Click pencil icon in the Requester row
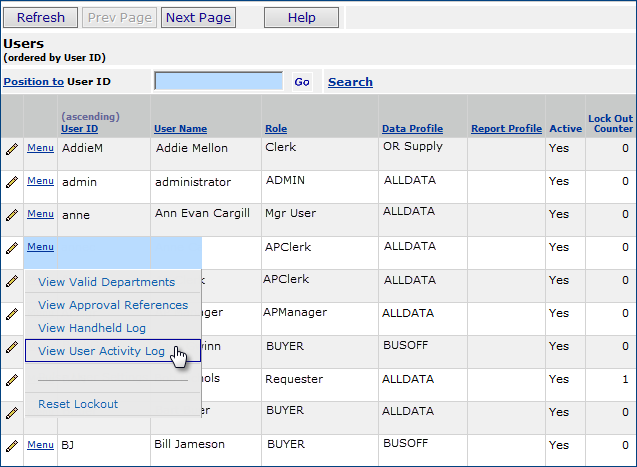This screenshot has height=467, width=637. pyautogui.click(x=12, y=380)
